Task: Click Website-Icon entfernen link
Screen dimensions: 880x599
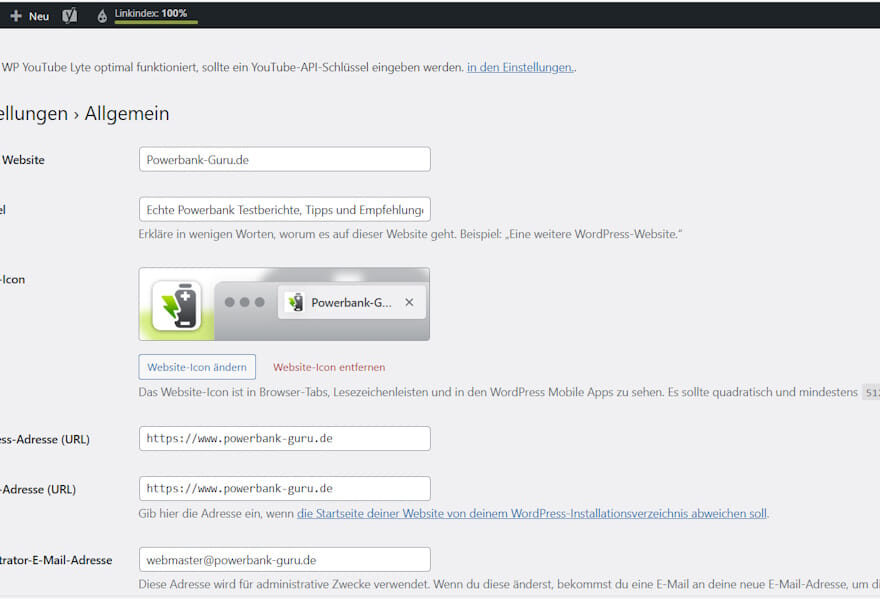Action: (x=329, y=367)
